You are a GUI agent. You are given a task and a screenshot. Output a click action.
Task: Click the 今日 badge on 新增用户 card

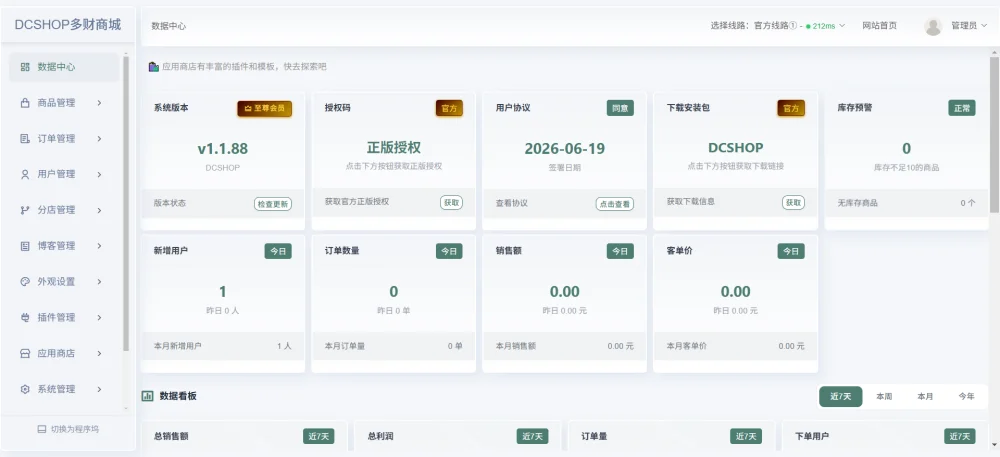pyautogui.click(x=278, y=251)
